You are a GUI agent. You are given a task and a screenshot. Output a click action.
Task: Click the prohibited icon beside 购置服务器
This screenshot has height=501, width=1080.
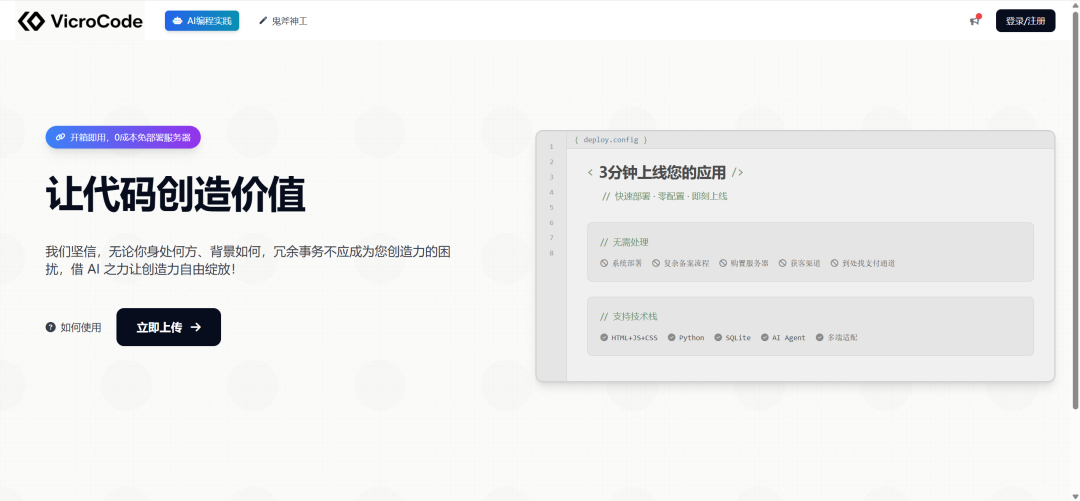point(723,263)
